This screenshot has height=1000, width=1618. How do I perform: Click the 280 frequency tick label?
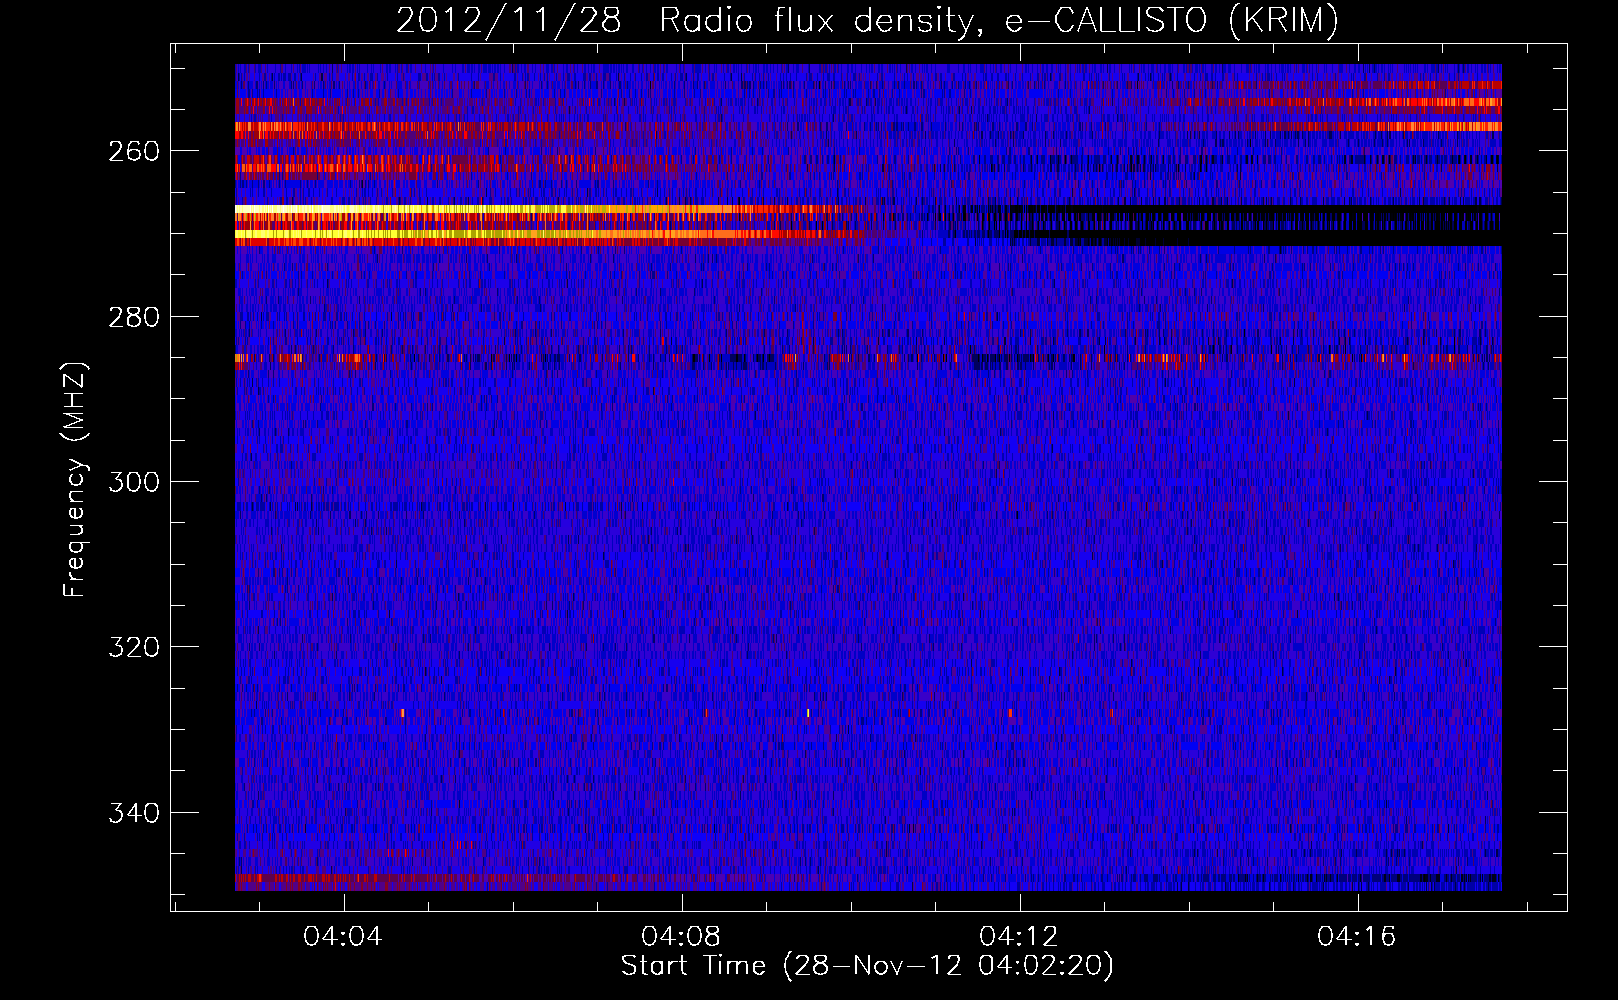(134, 317)
